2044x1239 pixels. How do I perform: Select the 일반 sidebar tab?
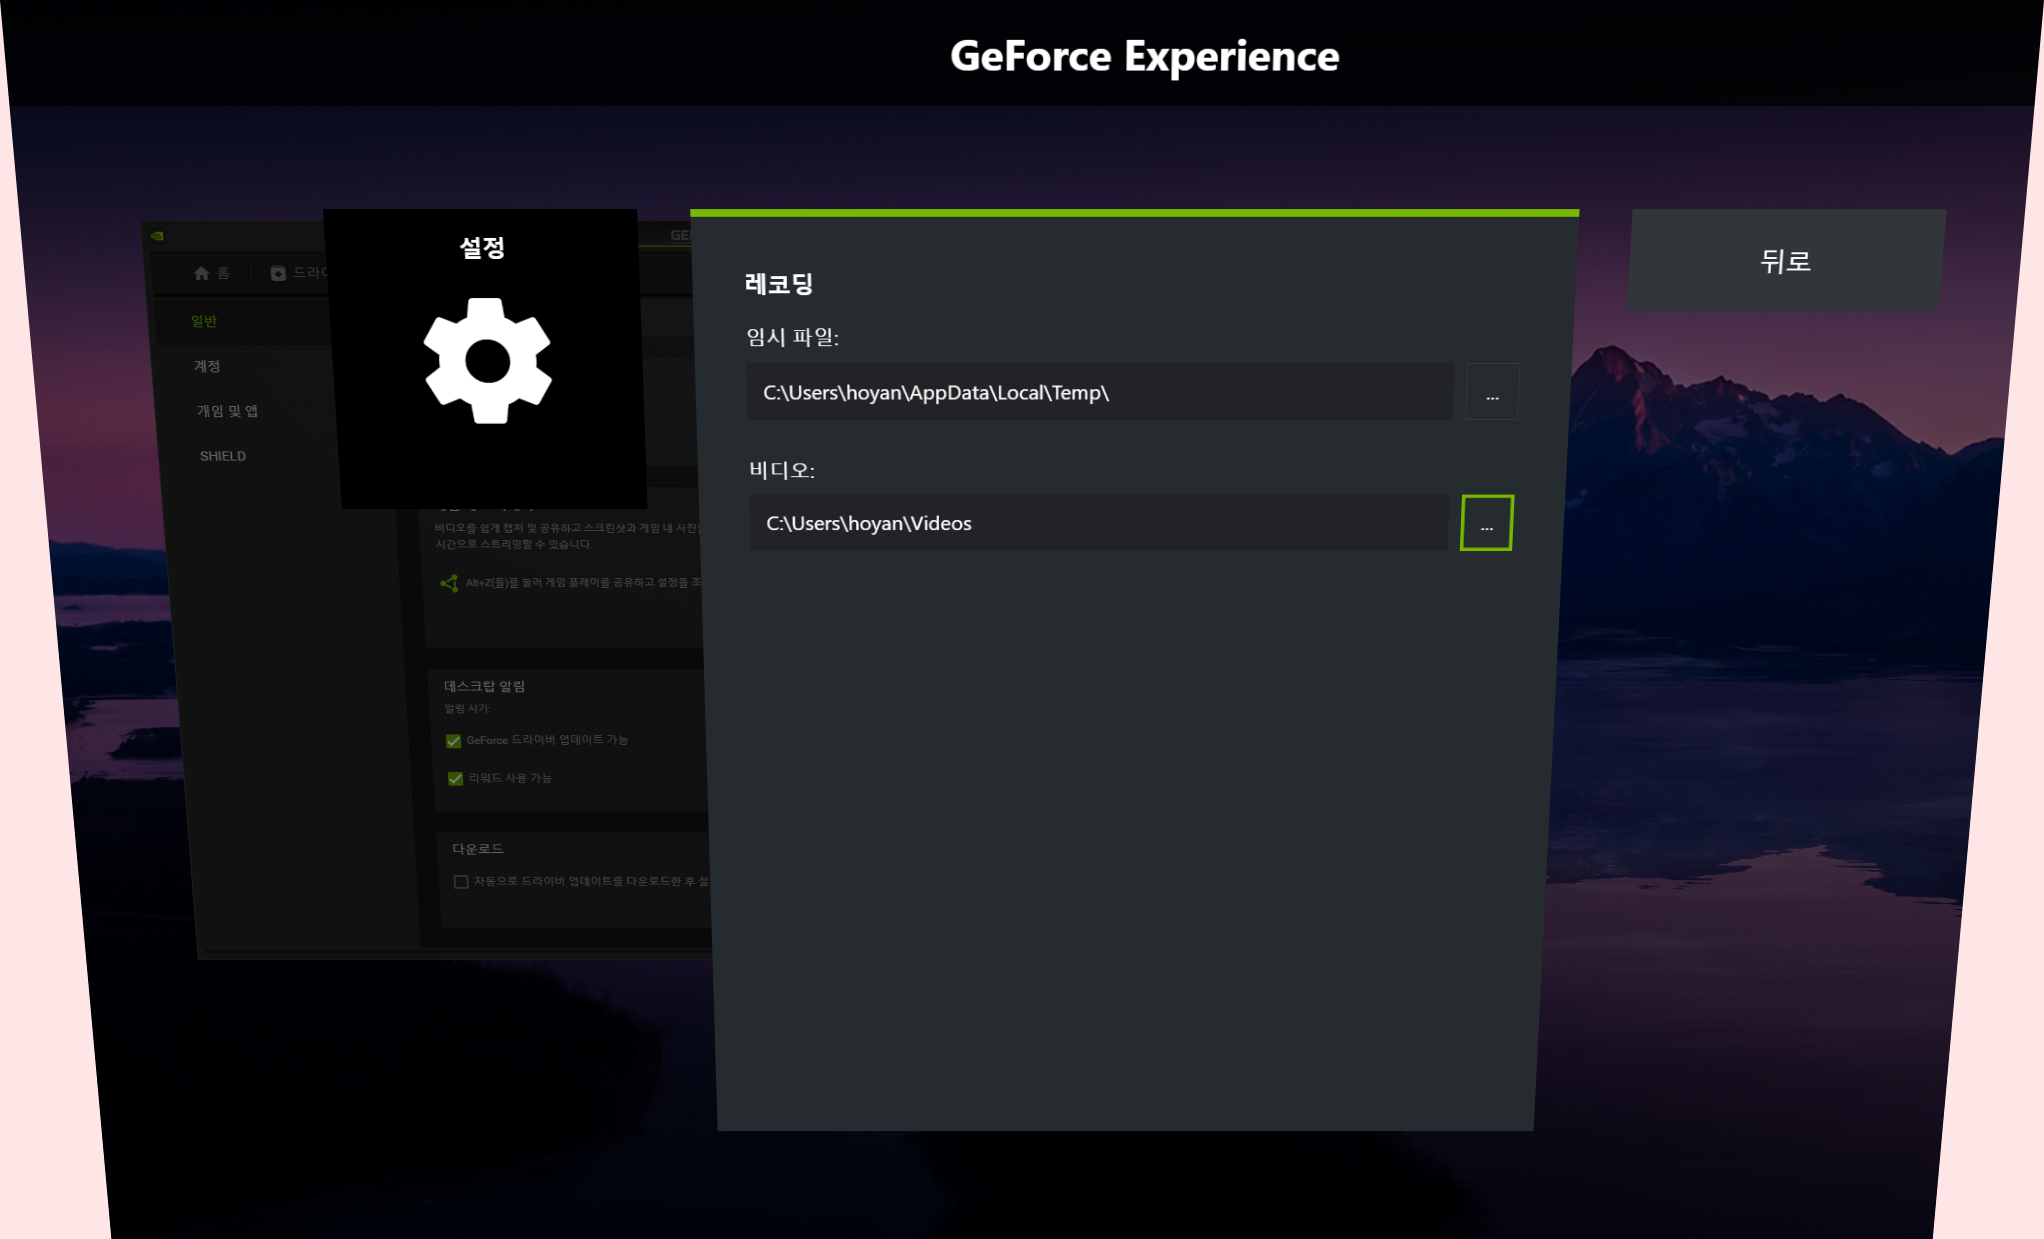click(204, 321)
